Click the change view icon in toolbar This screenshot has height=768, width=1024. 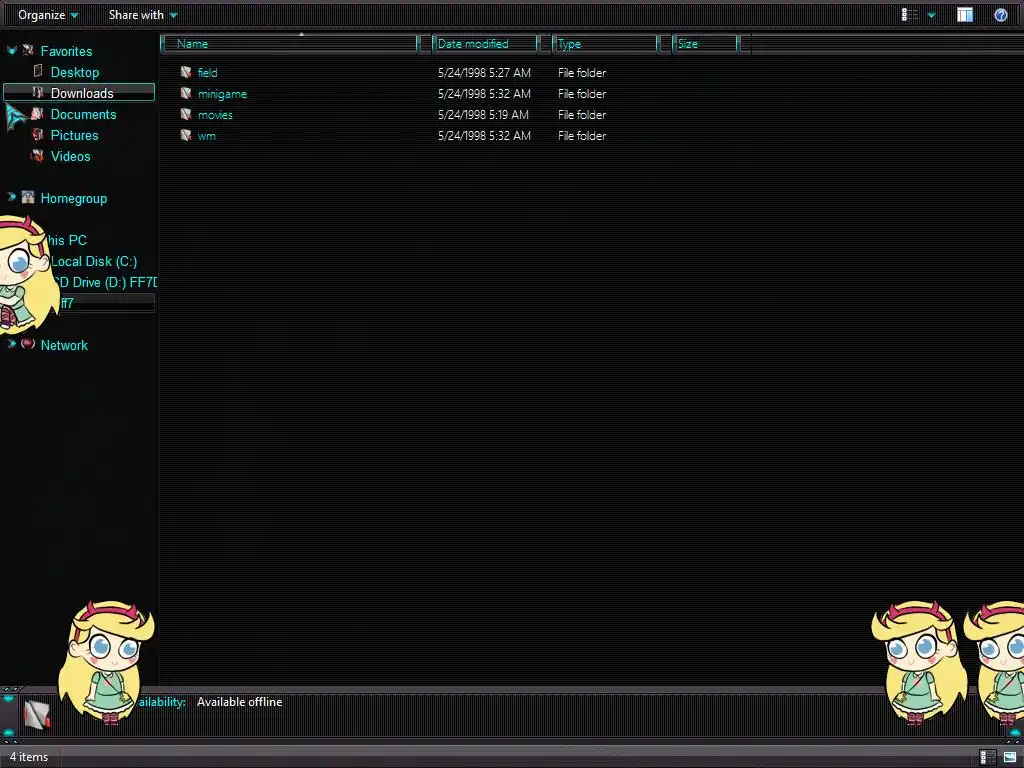click(909, 14)
